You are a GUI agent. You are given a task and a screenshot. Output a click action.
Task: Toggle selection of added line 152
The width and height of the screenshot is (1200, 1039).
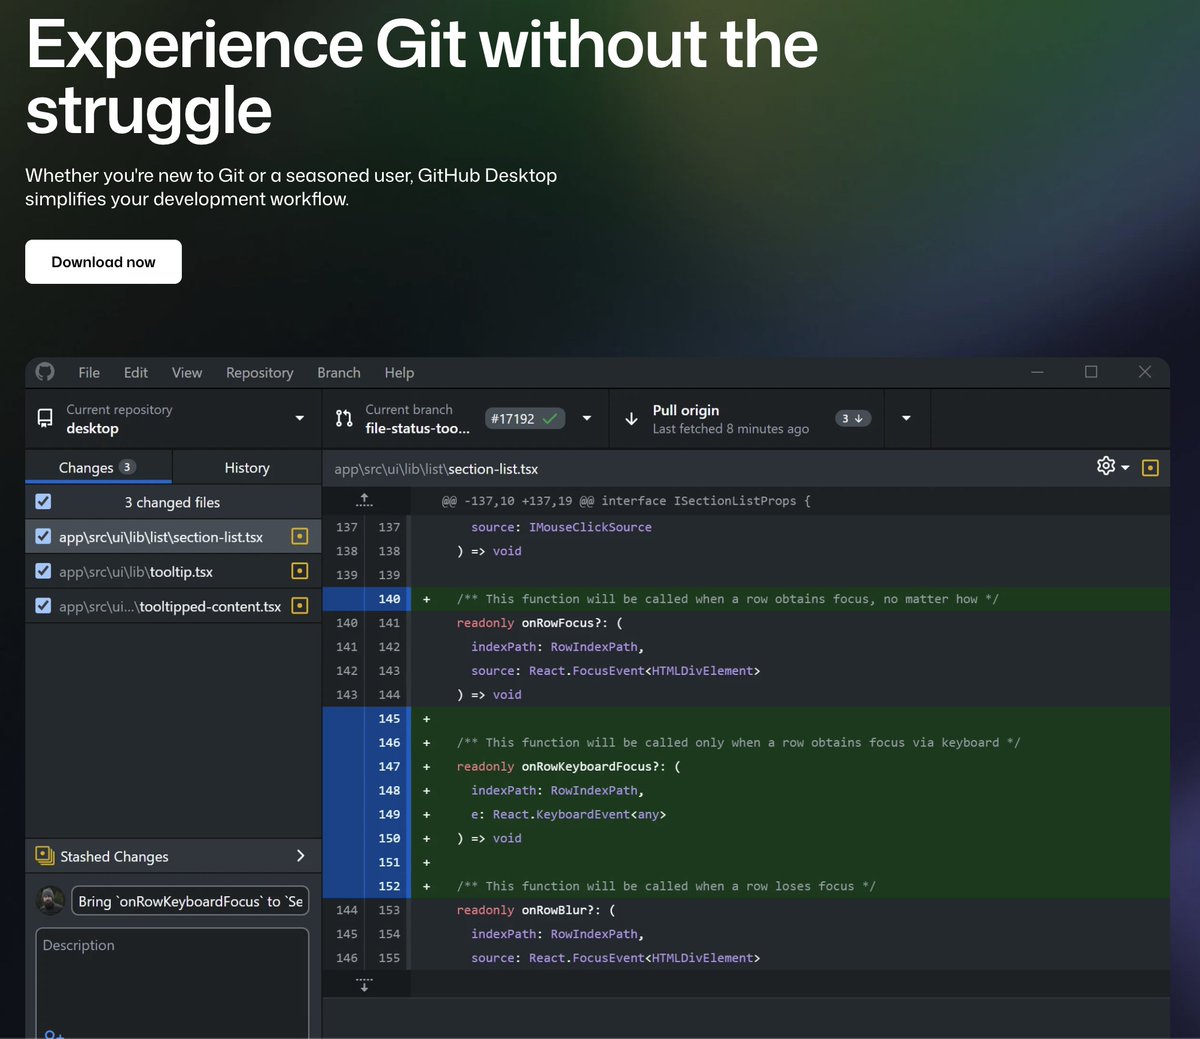point(366,886)
